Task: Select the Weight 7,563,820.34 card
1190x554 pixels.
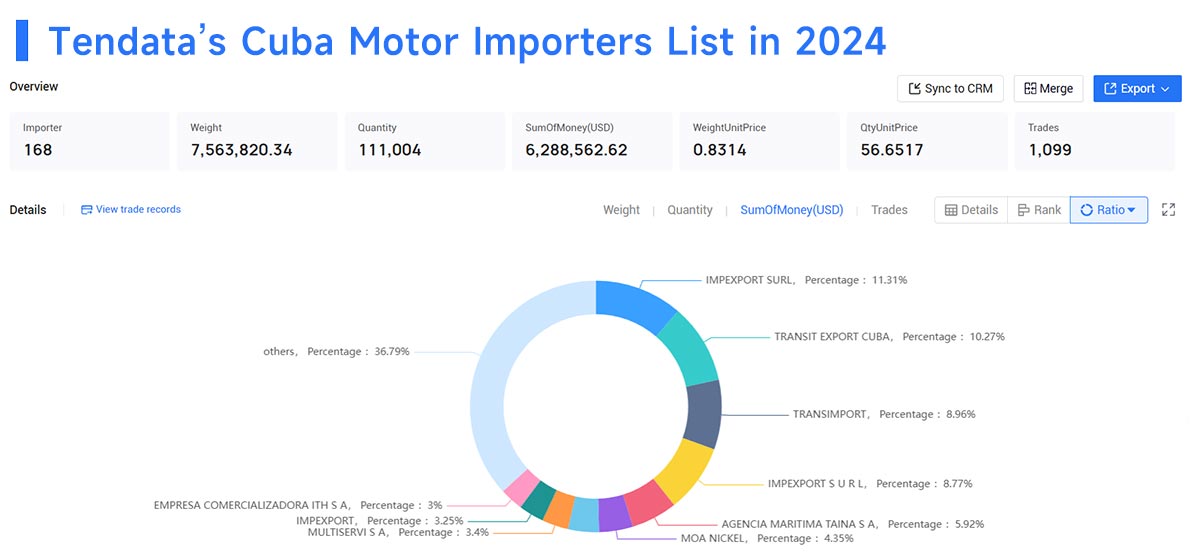Action: pos(257,141)
